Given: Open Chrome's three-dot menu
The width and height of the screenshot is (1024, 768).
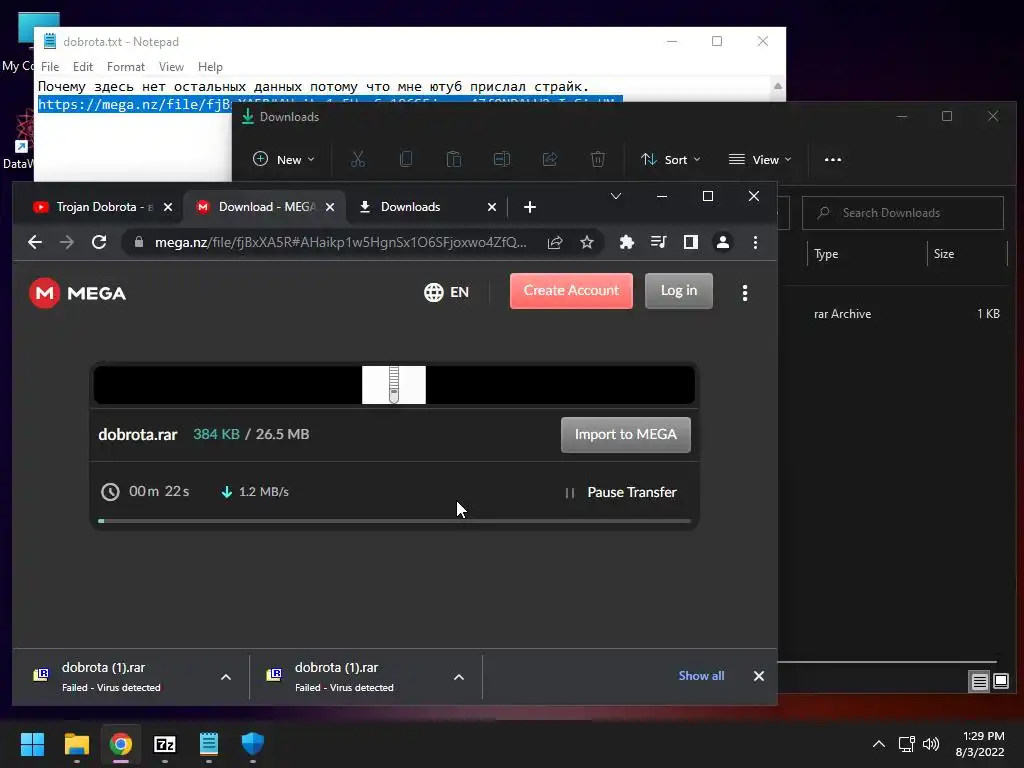Looking at the screenshot, I should point(755,242).
